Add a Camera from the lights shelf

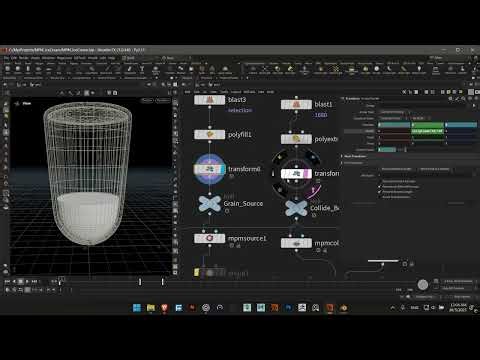click(x=253, y=70)
